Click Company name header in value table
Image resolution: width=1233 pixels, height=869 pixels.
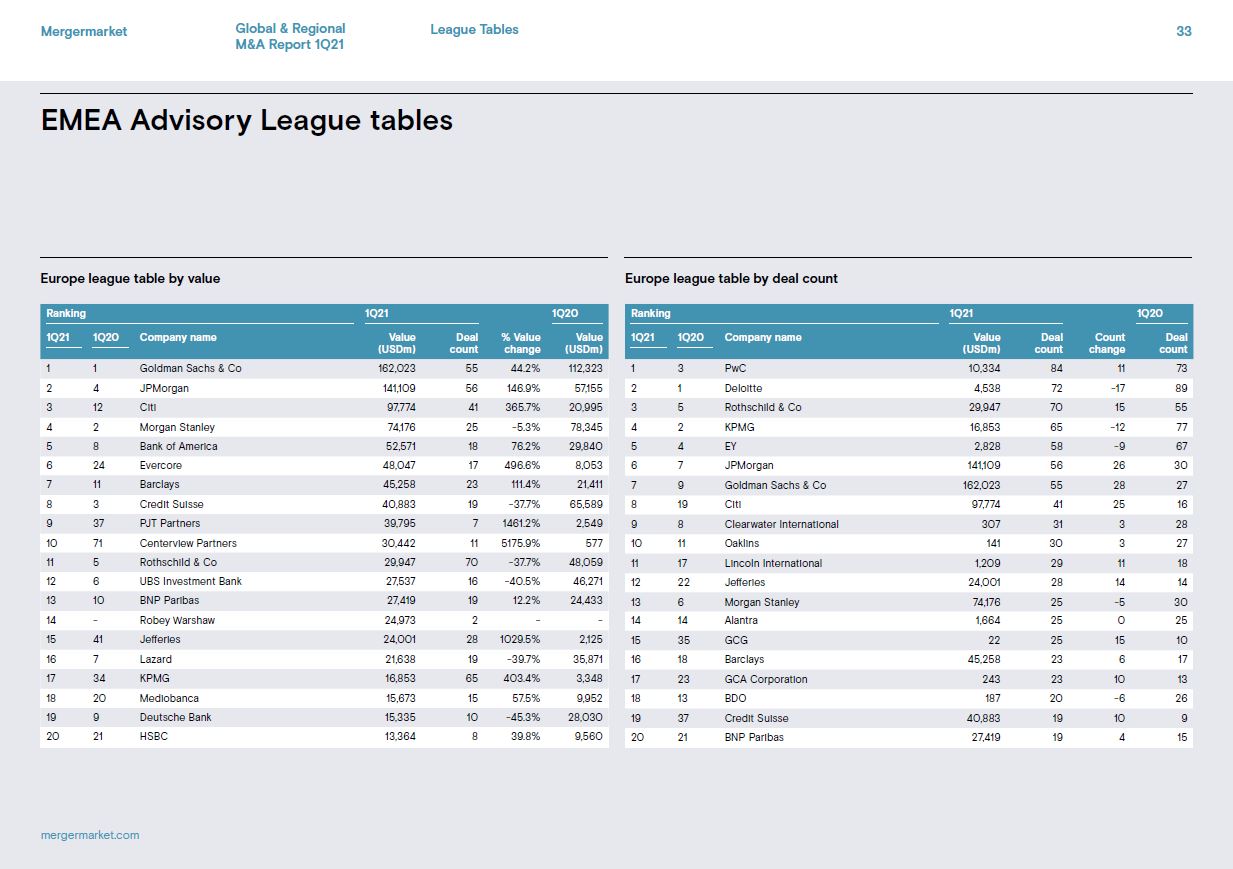(178, 337)
